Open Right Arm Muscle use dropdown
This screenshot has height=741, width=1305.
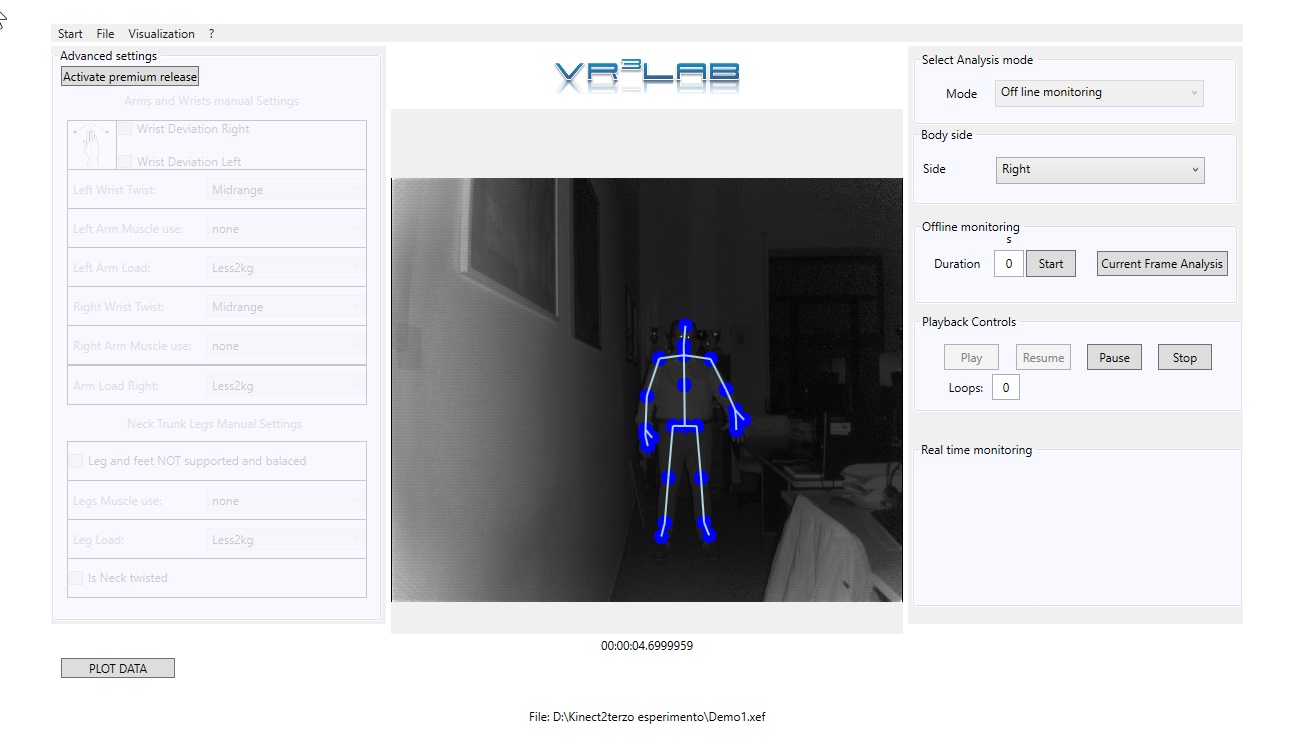285,346
